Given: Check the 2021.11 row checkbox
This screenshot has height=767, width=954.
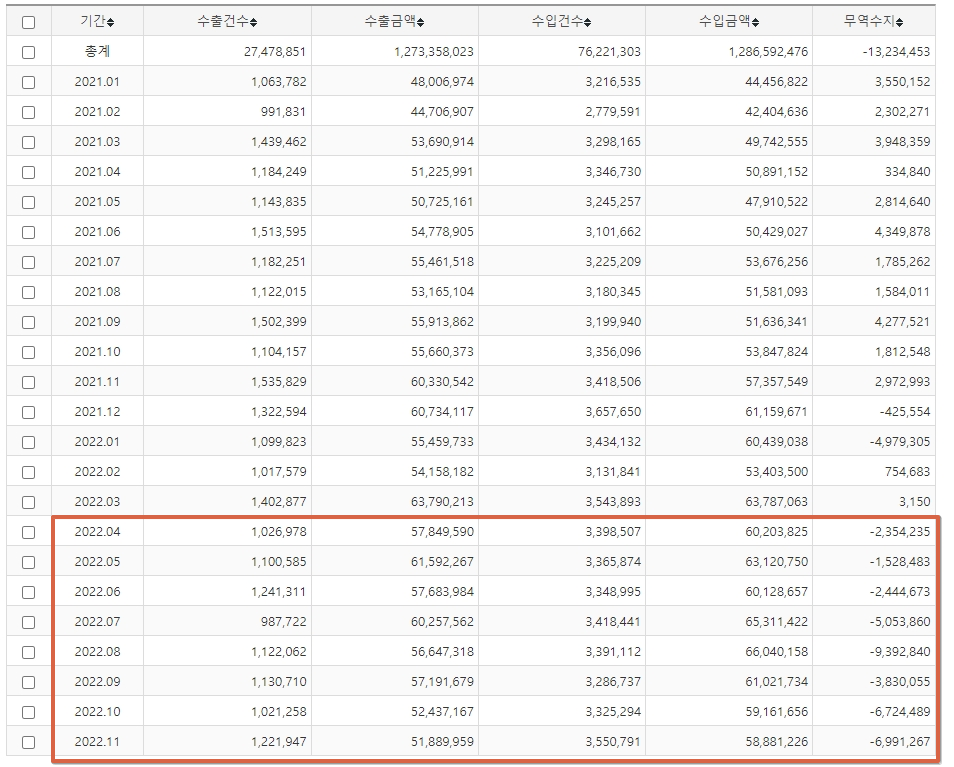Looking at the screenshot, I should point(29,383).
